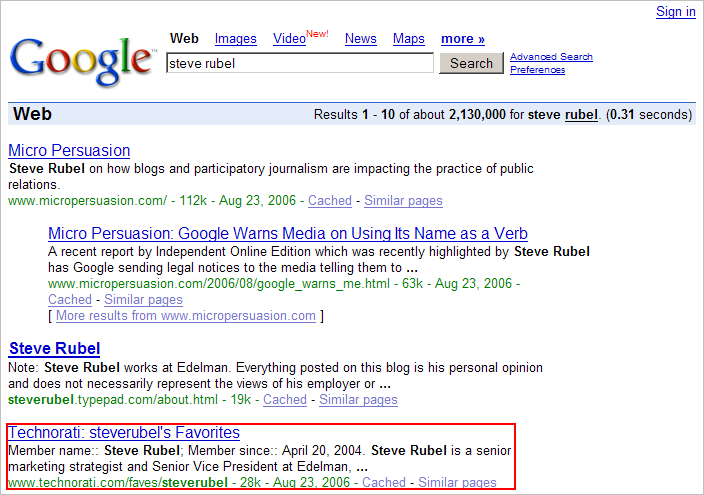Open the Steve Rubel result title
Image resolution: width=704 pixels, height=495 pixels.
click(54, 349)
